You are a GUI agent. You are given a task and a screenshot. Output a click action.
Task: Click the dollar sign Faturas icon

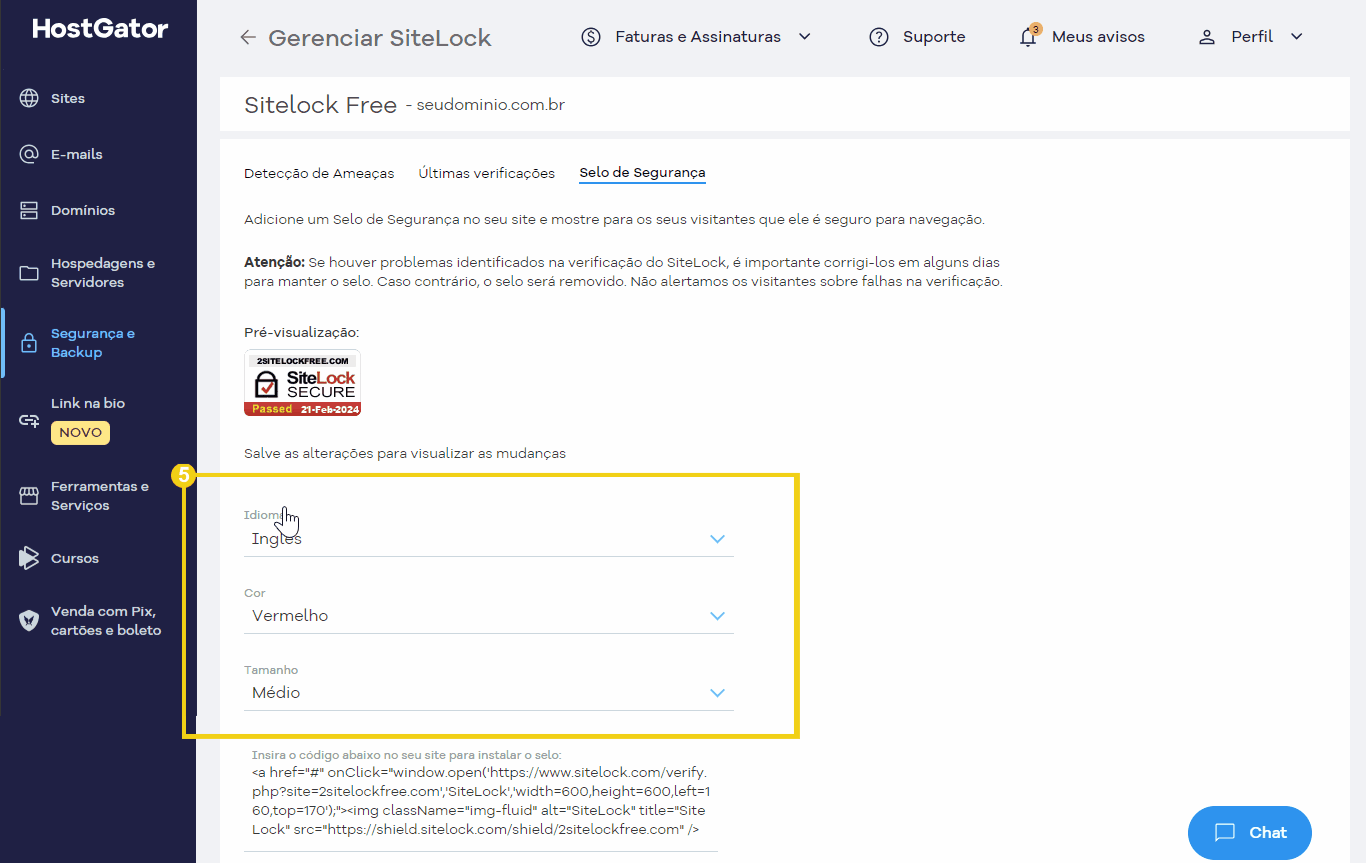point(591,37)
